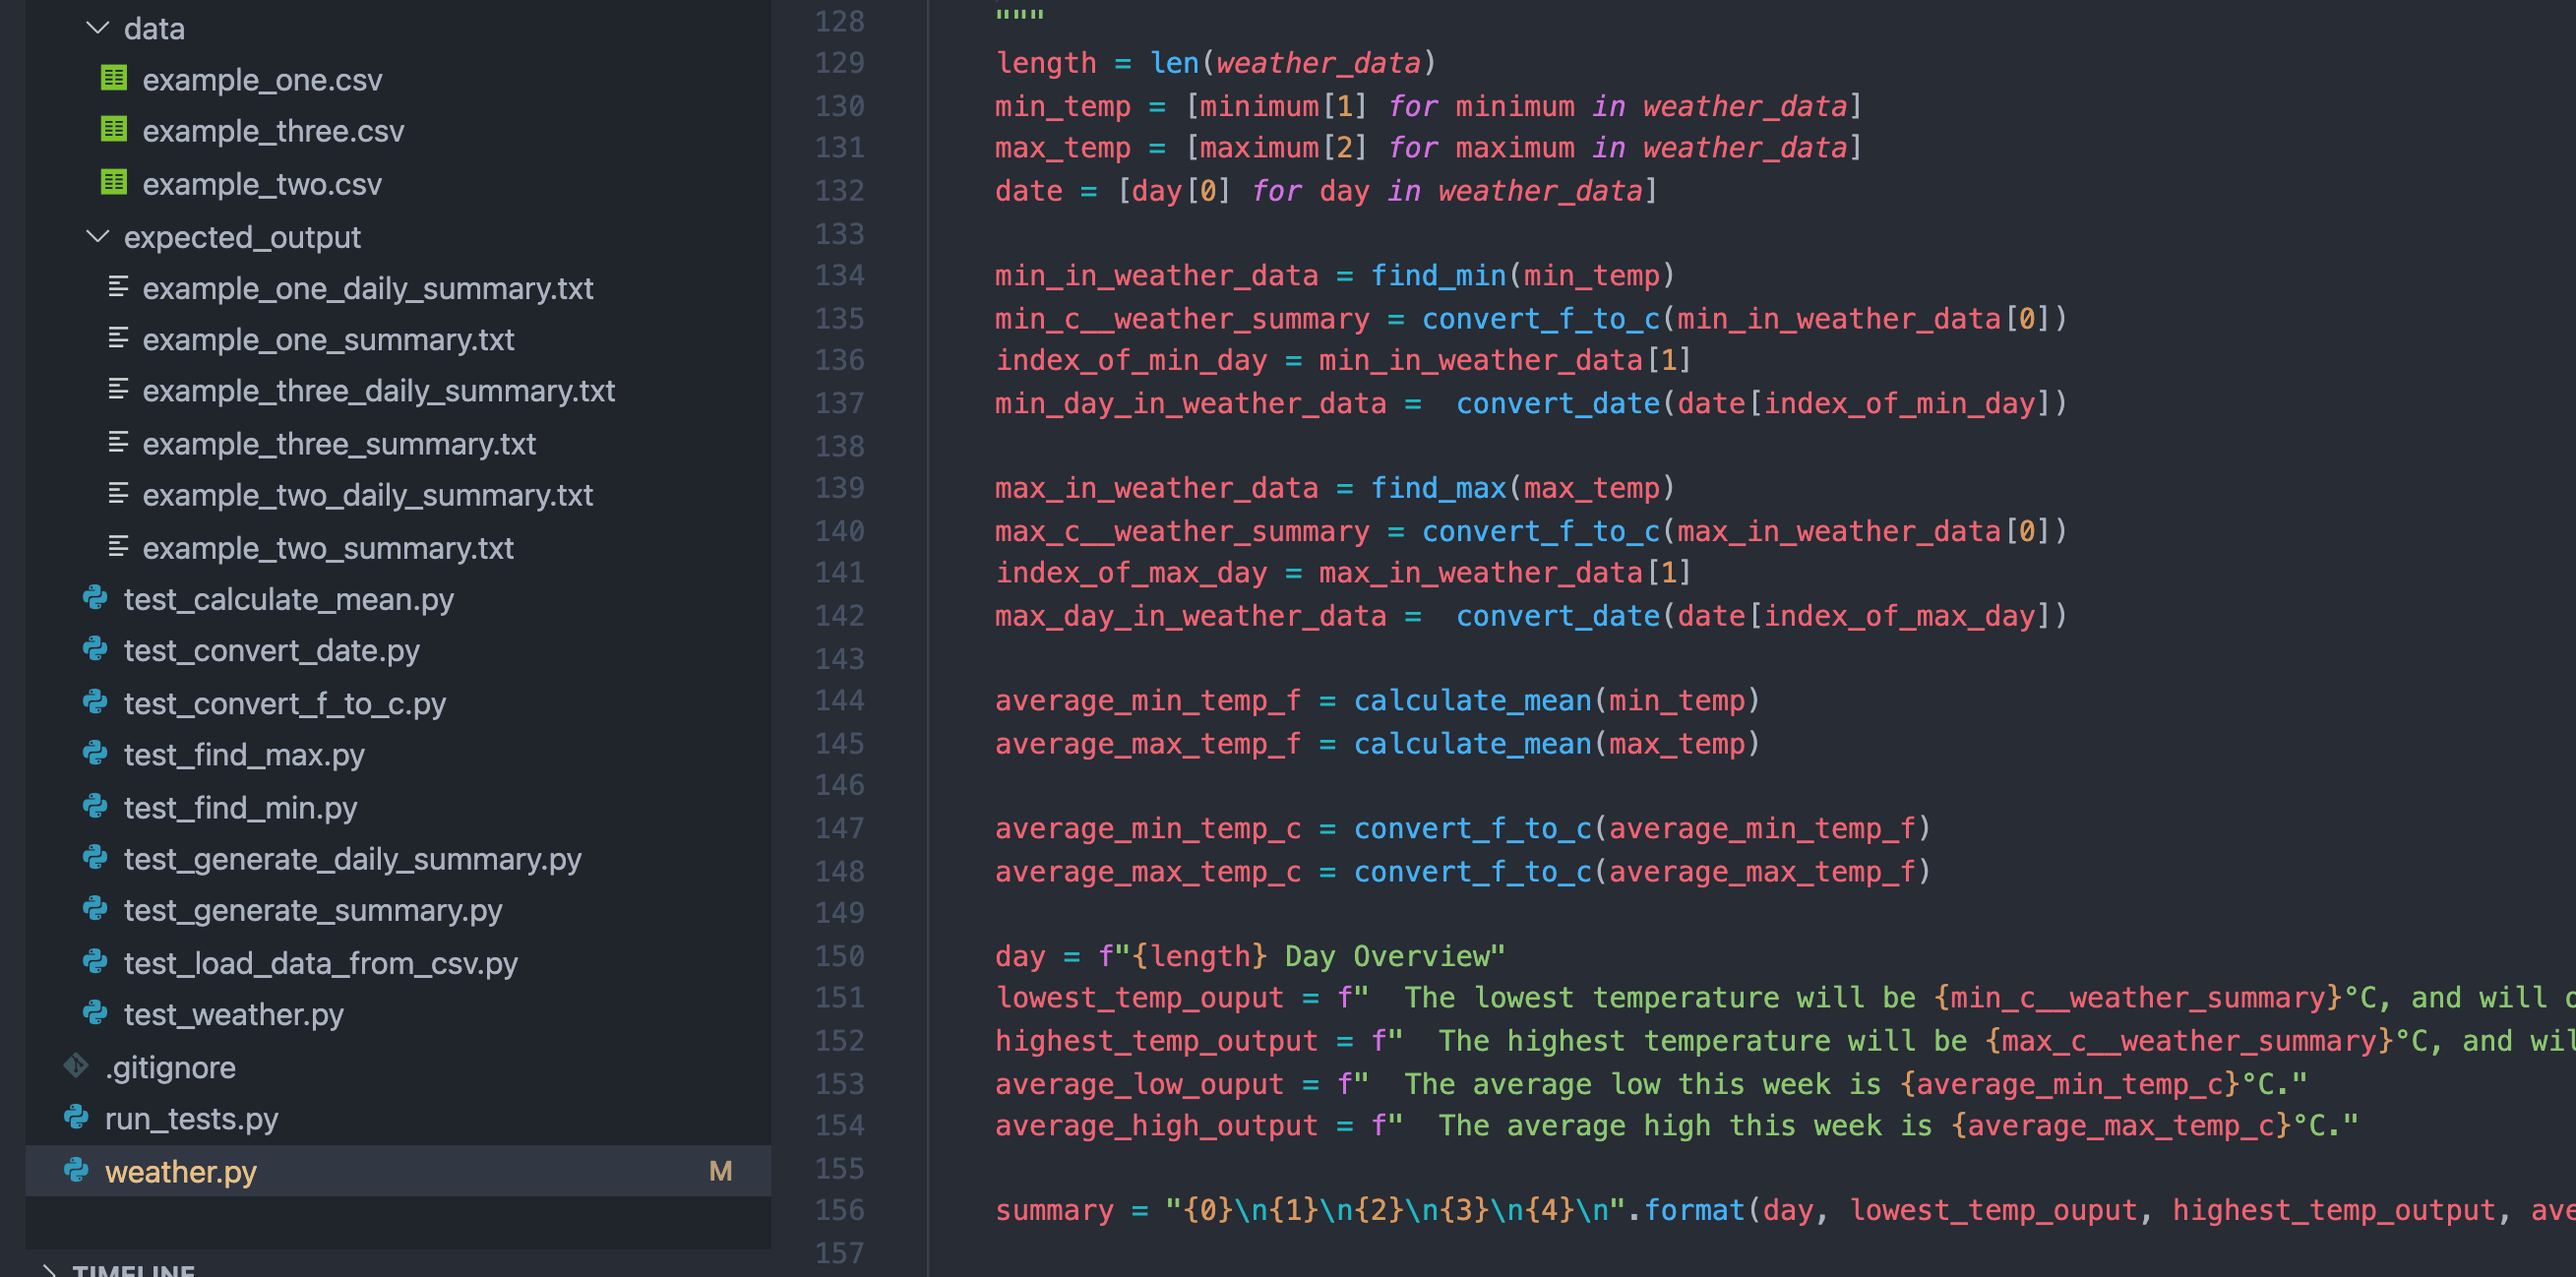Open run_tests.py

point(191,1119)
